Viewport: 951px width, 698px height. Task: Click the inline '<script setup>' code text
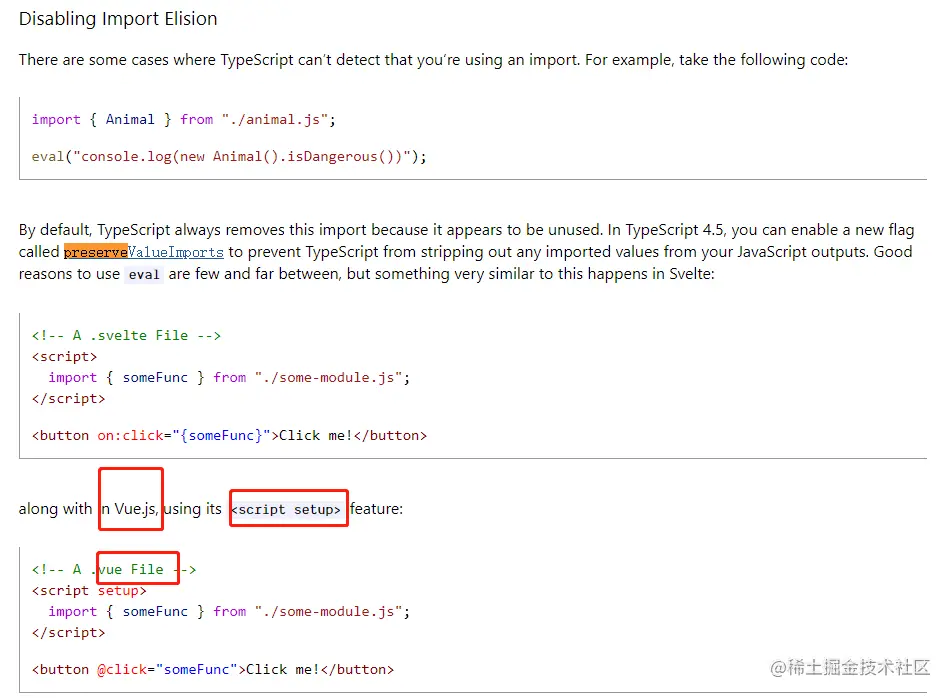286,509
